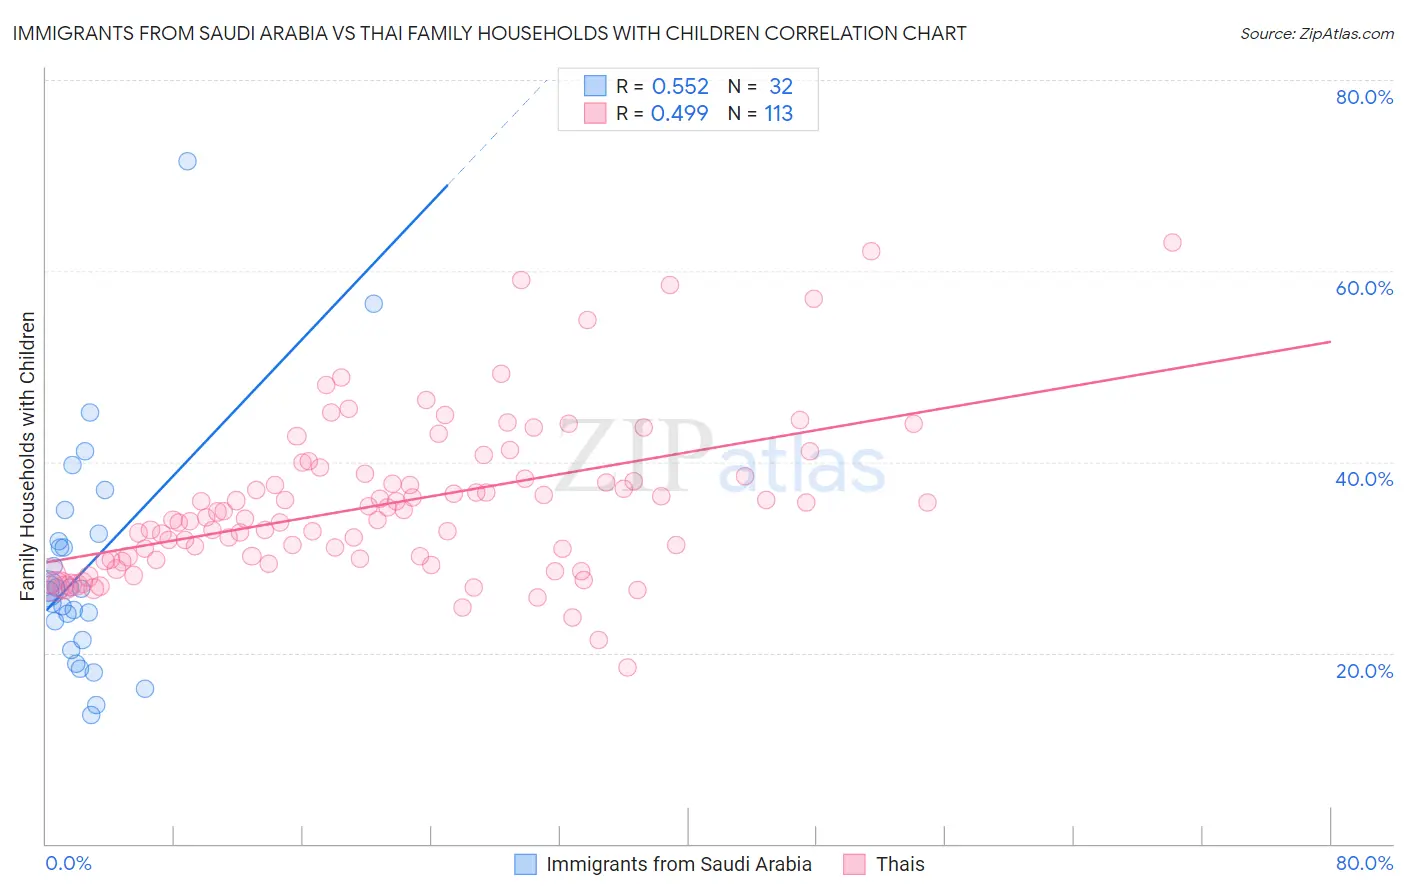Screen dimensions: 1406x892
Task: Click the ZIPatlas watermark in chart center
Action: pyautogui.click(x=720, y=458)
